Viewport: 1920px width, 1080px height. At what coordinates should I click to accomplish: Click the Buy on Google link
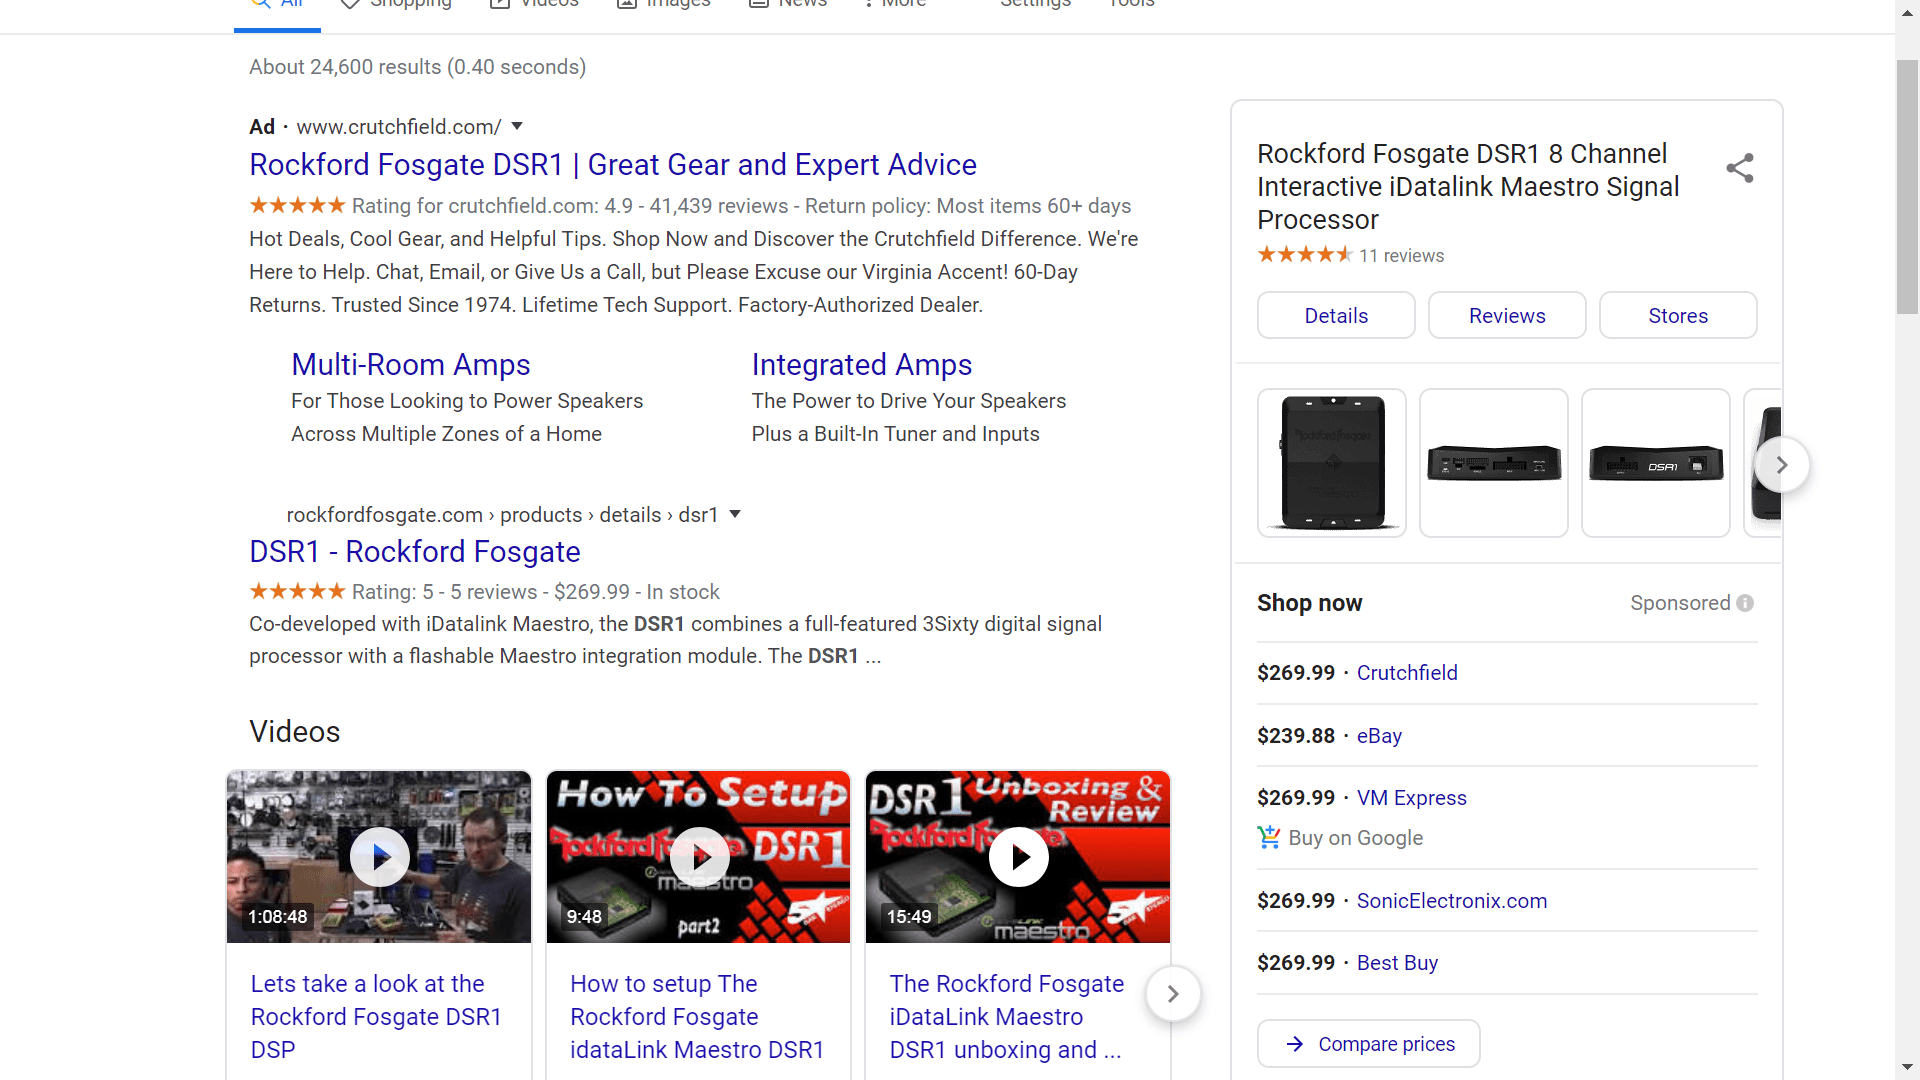click(x=1356, y=838)
